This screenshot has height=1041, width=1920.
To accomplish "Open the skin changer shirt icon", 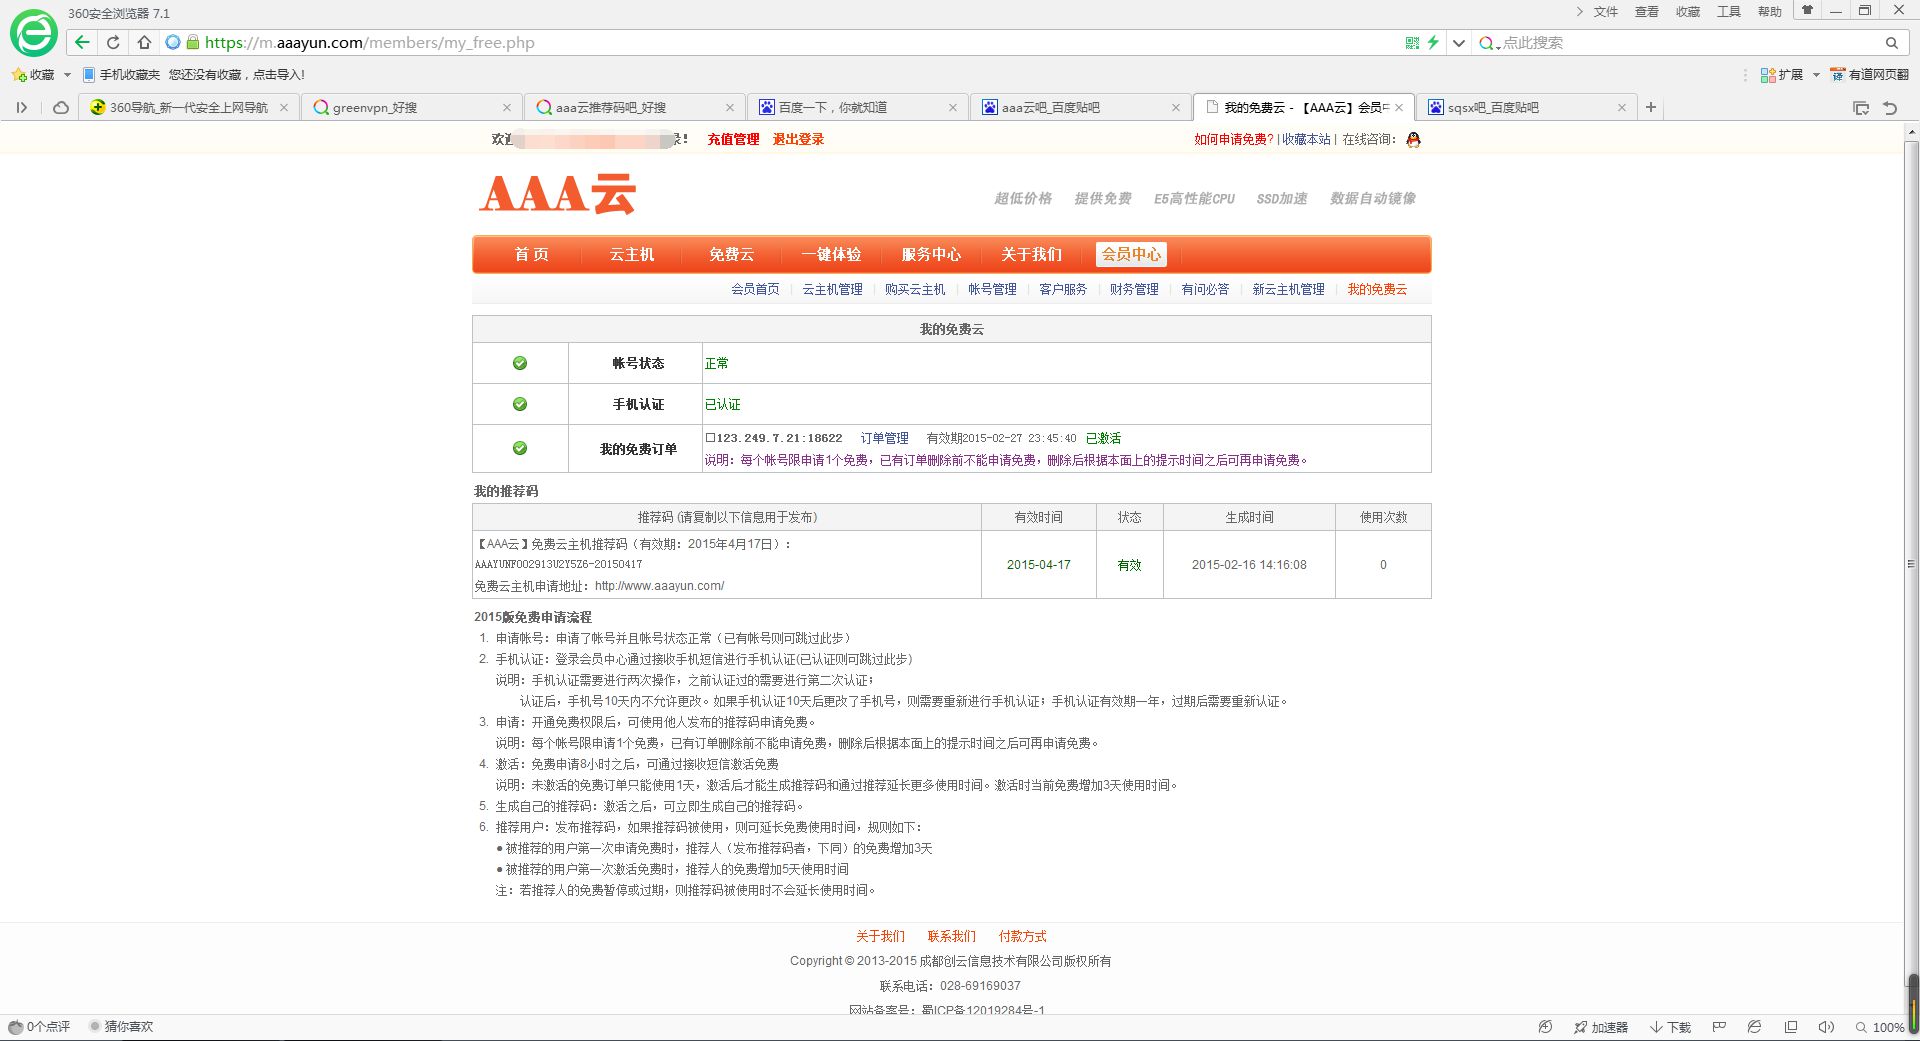I will coord(1807,11).
